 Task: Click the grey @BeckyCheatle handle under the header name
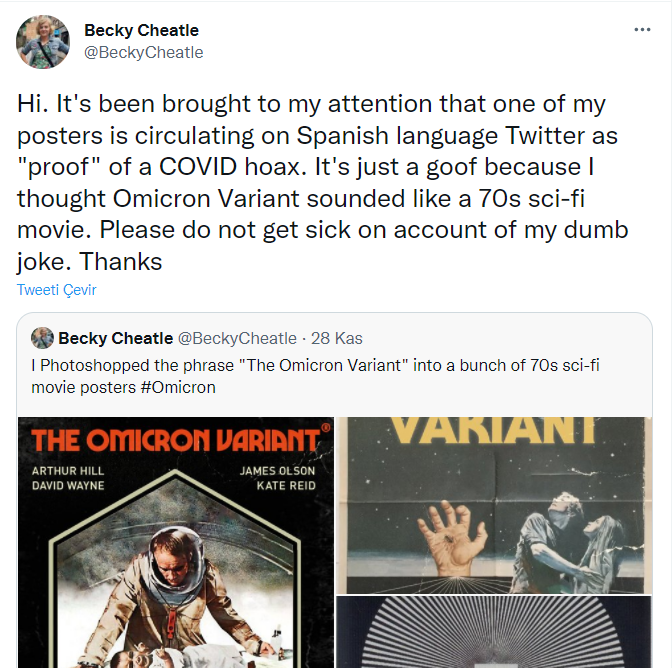point(143,52)
